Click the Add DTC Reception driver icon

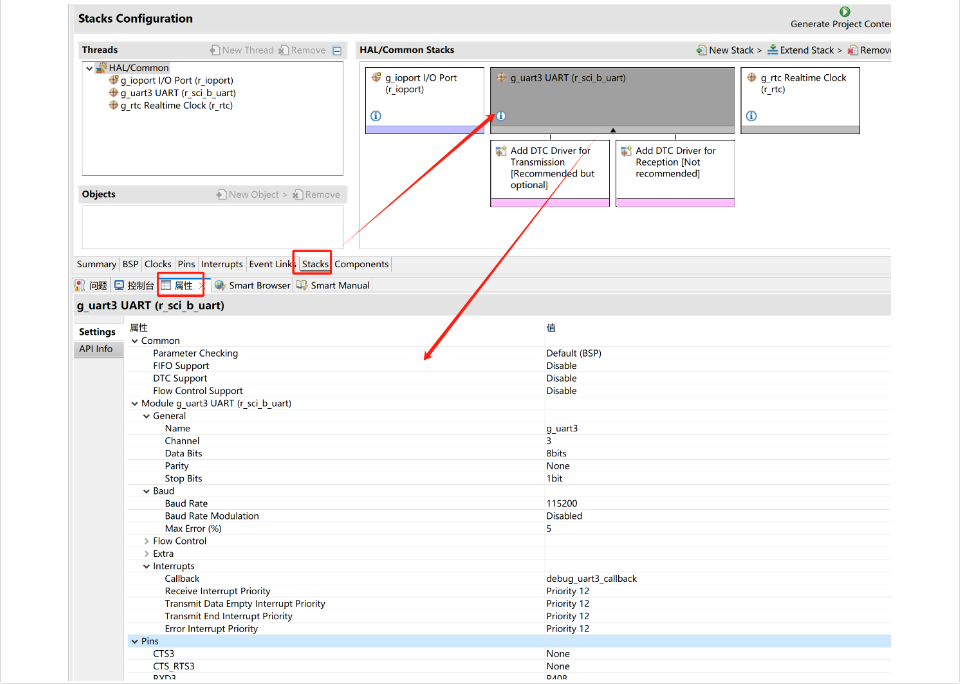pos(626,151)
